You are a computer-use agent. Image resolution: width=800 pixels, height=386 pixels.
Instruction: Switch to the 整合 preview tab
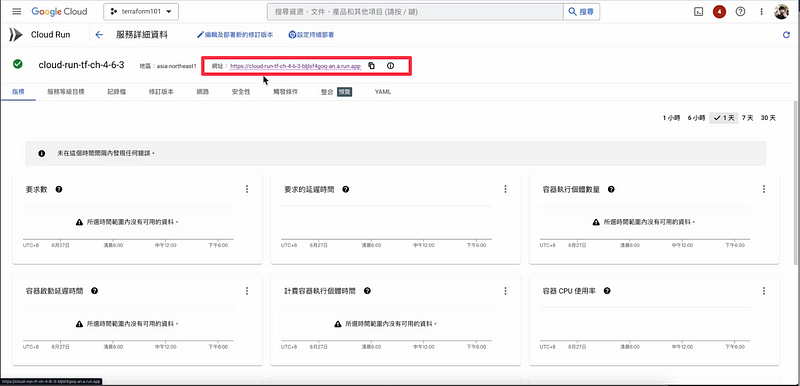click(337, 92)
